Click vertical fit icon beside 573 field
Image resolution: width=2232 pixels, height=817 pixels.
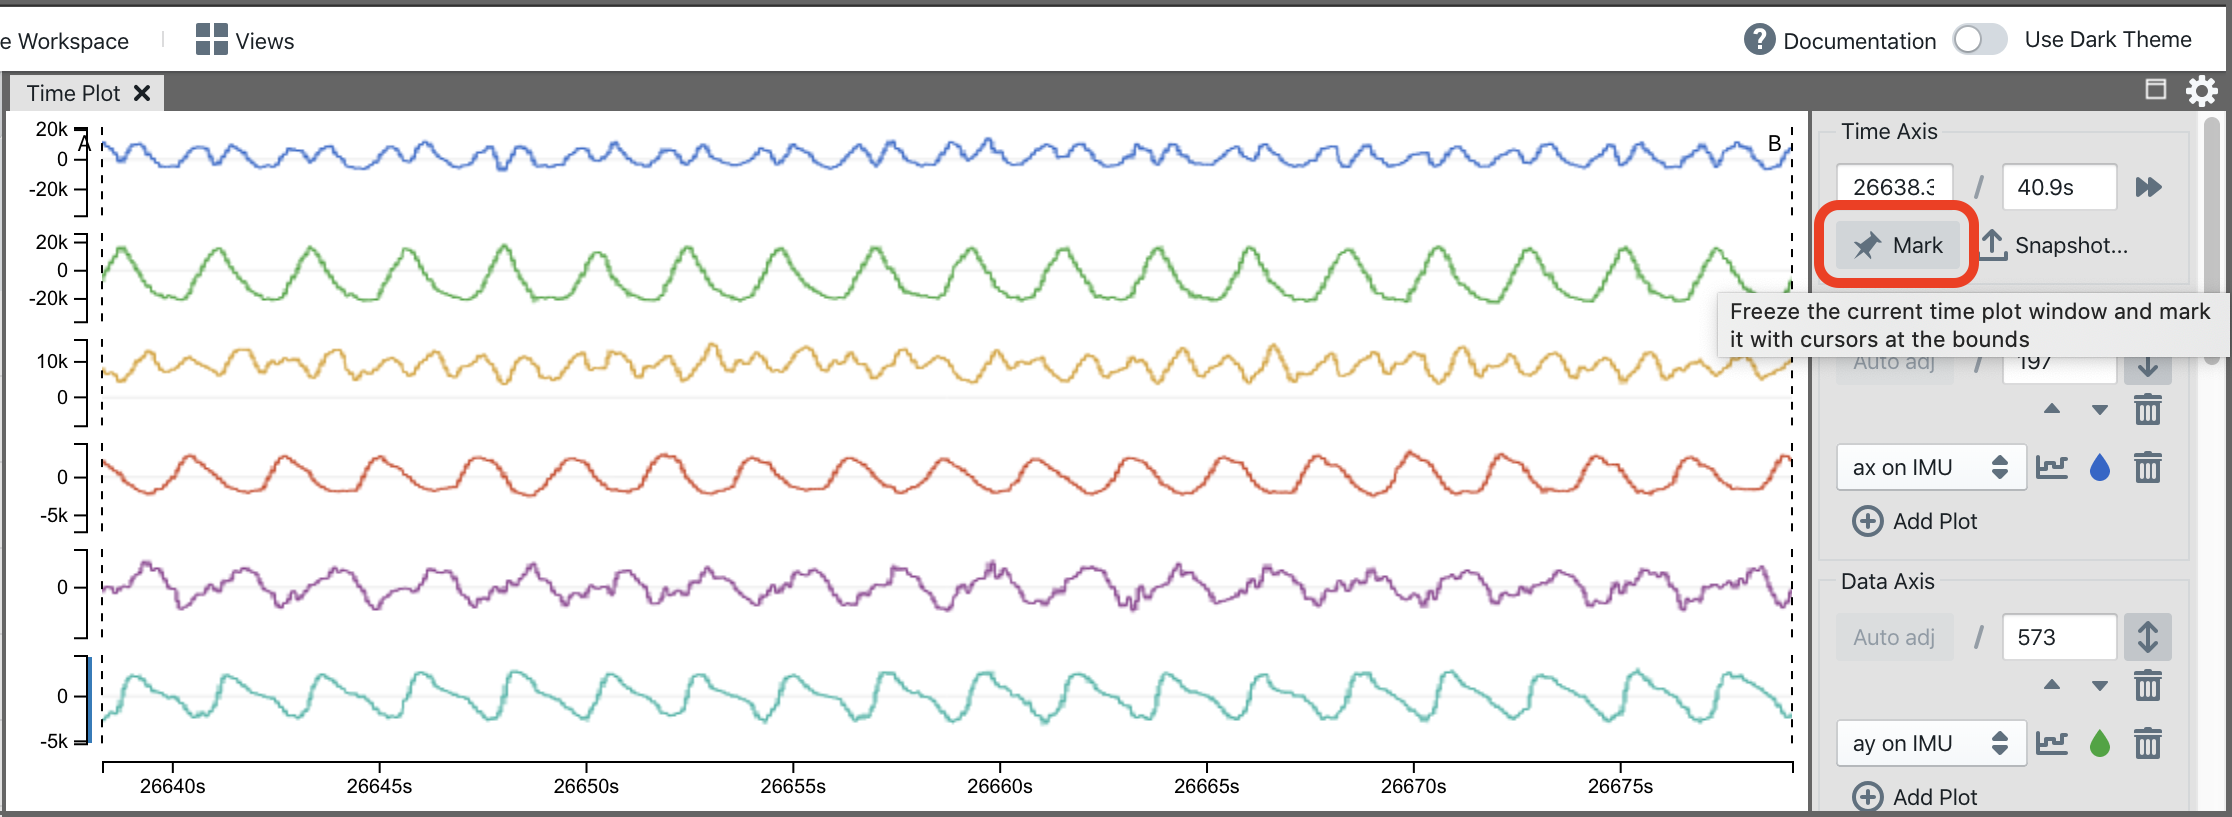[x=2148, y=638]
